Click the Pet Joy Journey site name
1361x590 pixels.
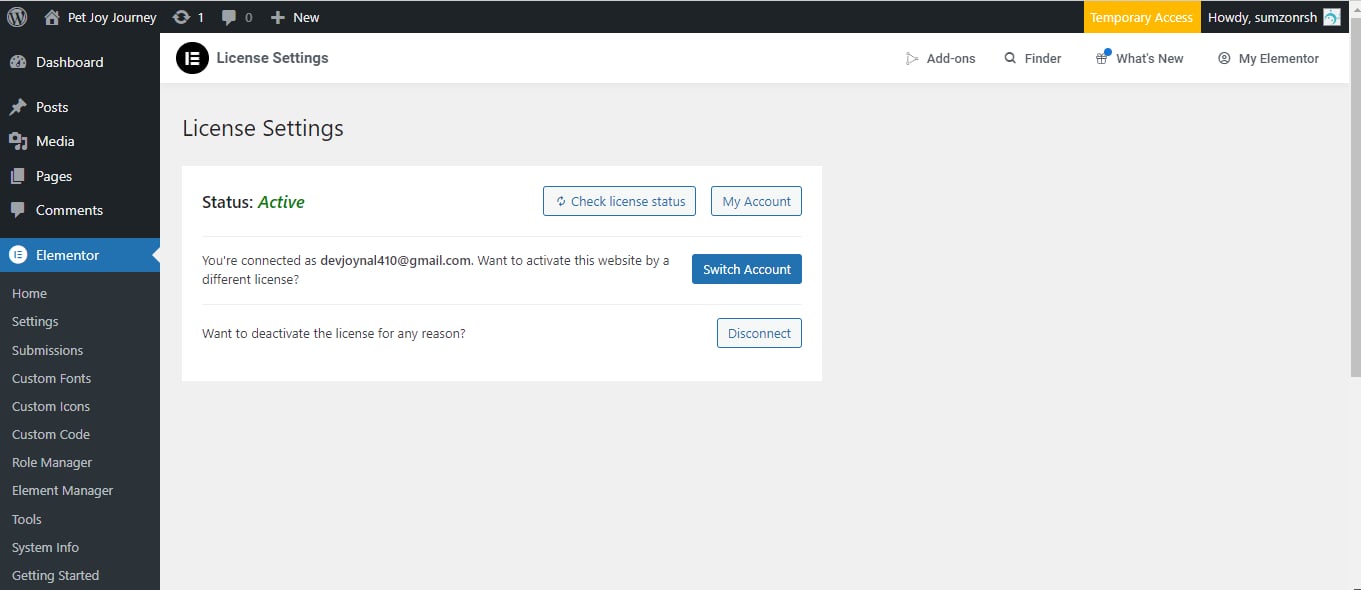(112, 17)
